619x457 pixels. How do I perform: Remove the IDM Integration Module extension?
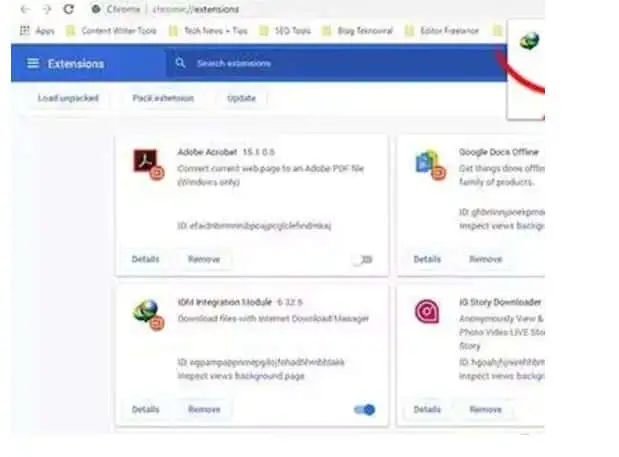click(x=204, y=409)
